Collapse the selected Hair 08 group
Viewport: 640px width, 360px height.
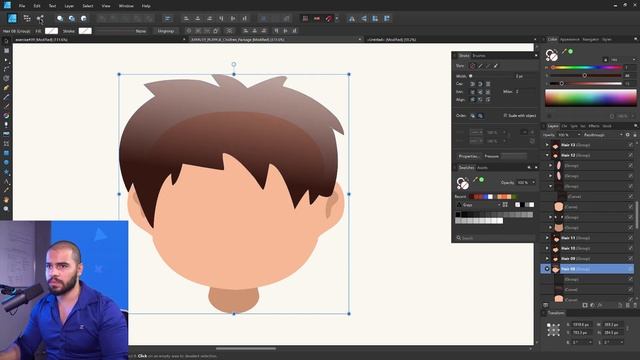(547, 269)
